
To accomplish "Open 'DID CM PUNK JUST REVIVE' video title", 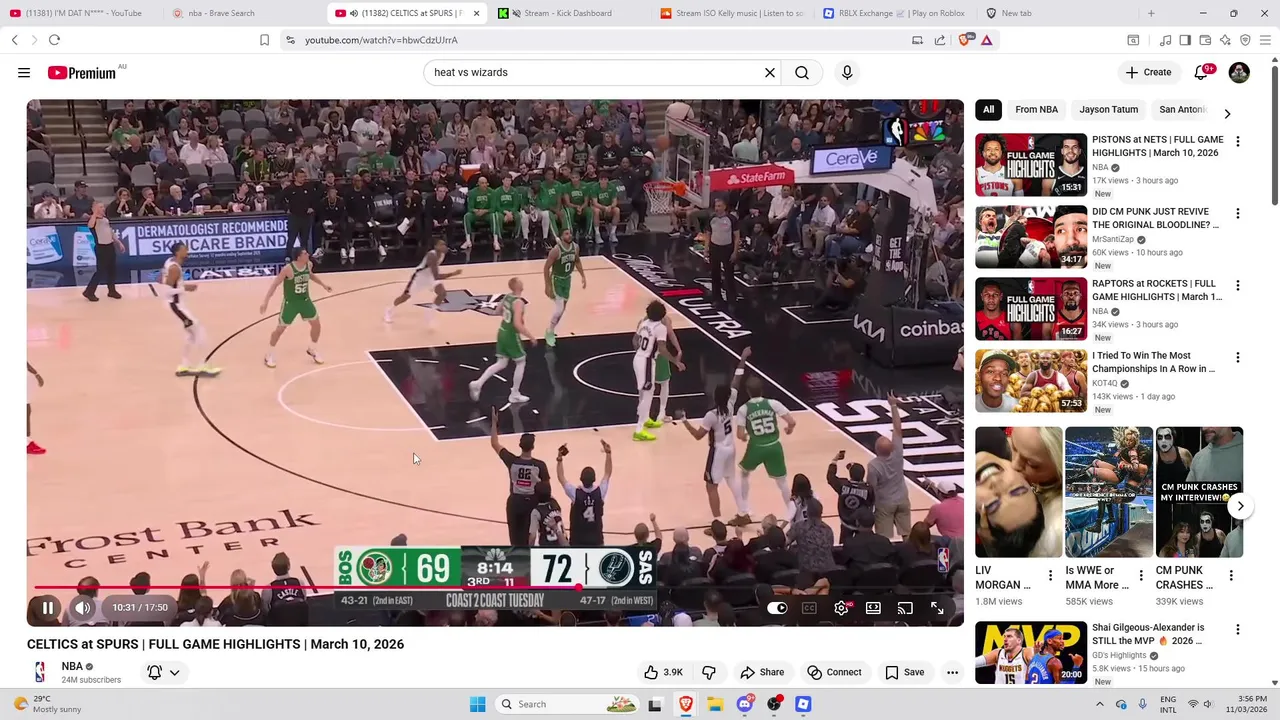I will click(x=1155, y=218).
